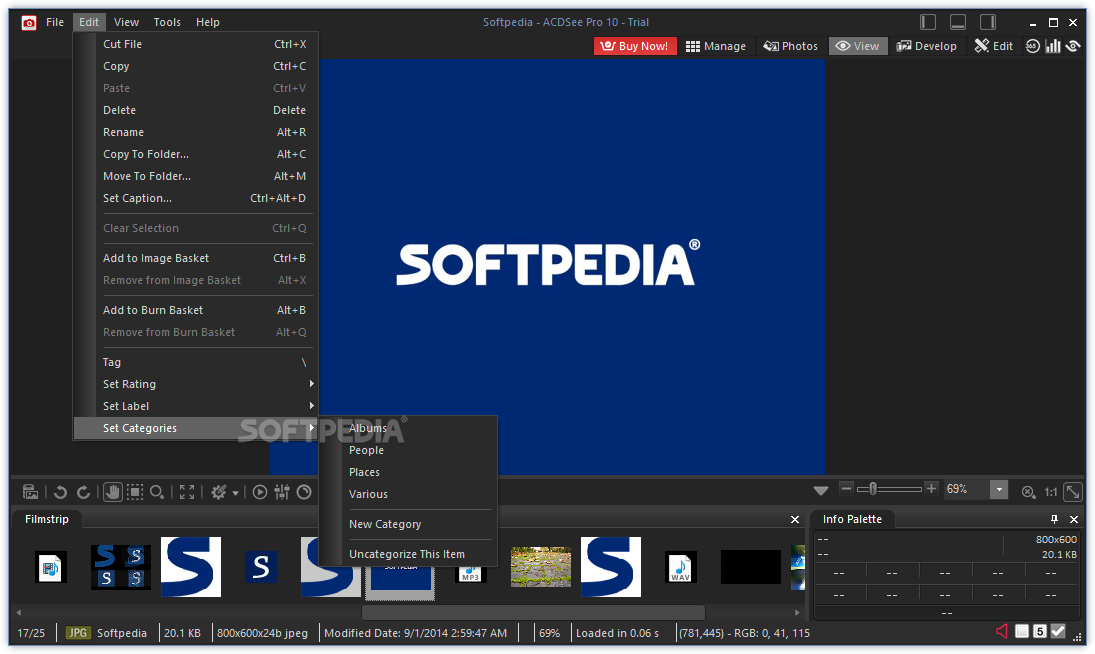
Task: Pick the Zoom magnifier tool
Action: point(157,492)
